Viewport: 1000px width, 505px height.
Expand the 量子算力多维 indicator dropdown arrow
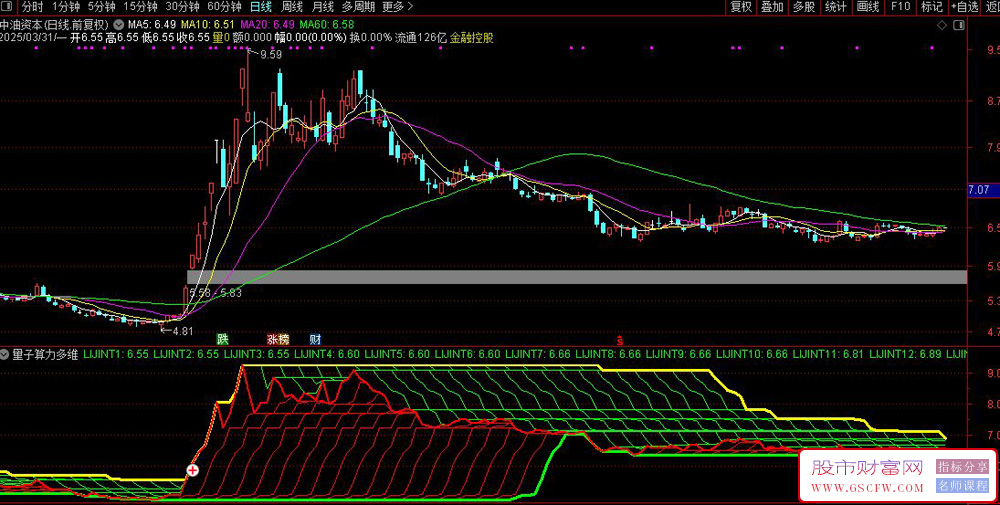(5, 354)
